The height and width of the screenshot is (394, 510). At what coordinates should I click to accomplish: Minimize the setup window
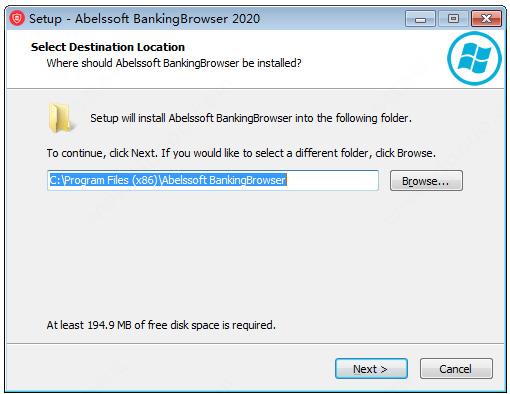pyautogui.click(x=420, y=19)
